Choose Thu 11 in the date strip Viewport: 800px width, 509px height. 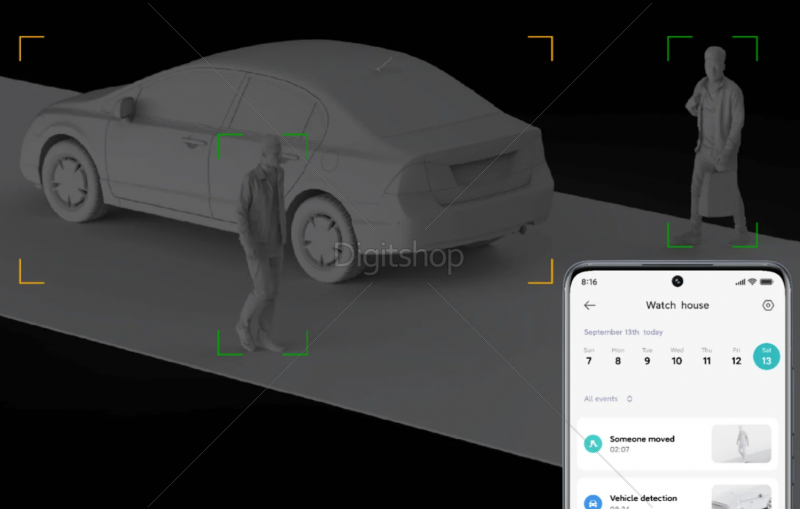(707, 357)
